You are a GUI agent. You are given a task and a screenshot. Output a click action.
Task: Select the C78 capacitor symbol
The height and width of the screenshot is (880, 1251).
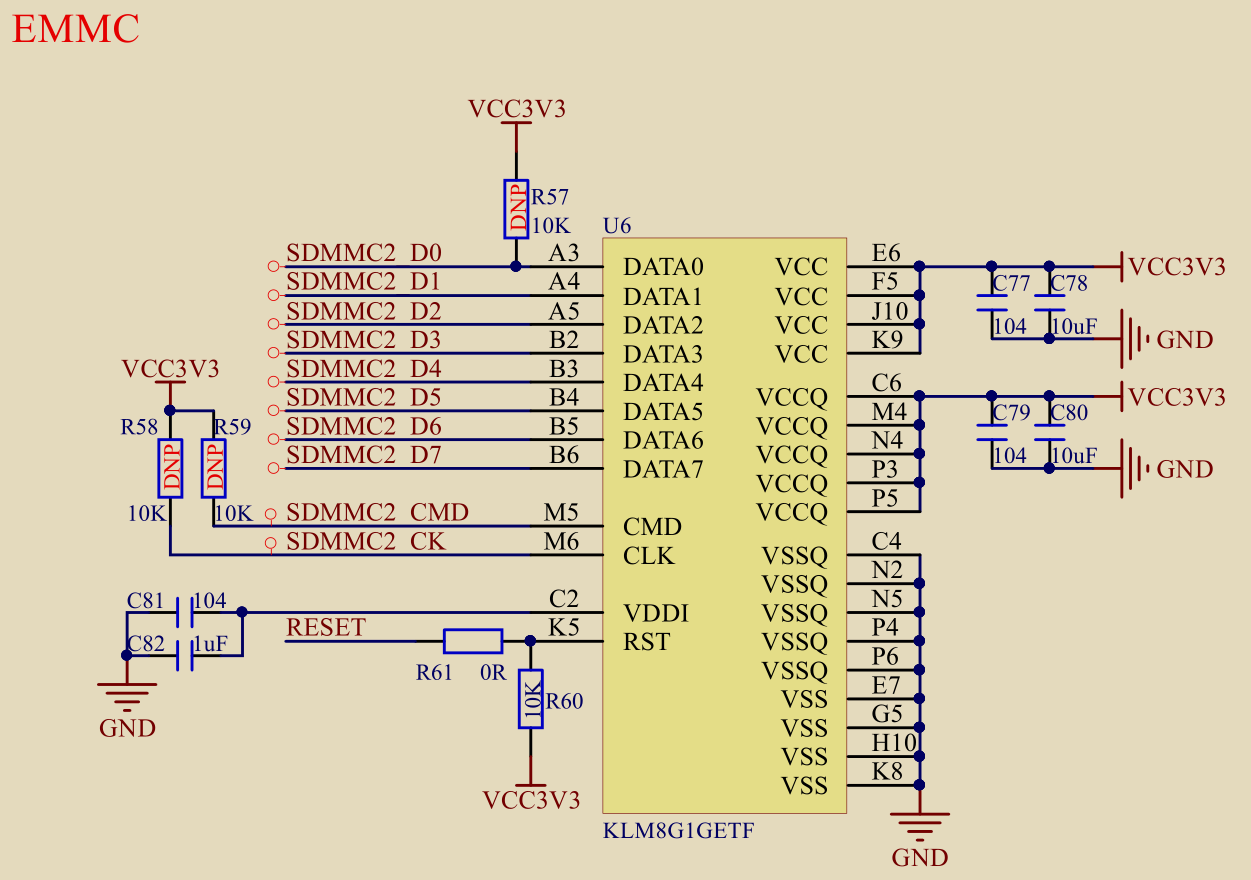1049,302
